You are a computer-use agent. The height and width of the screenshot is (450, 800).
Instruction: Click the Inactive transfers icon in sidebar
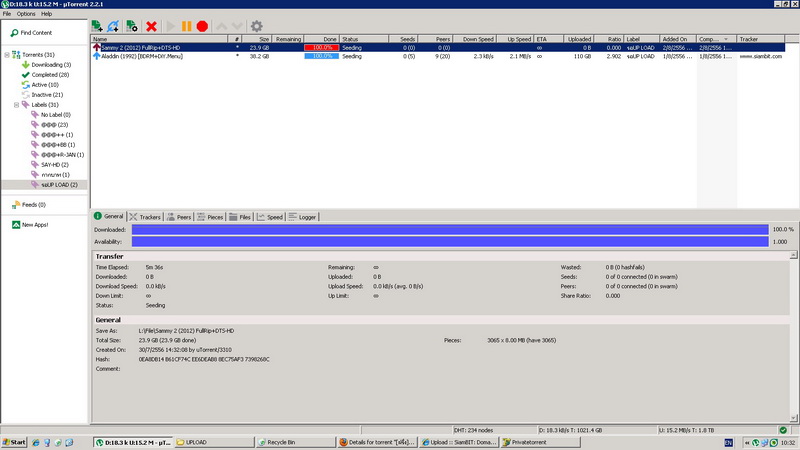pos(26,94)
